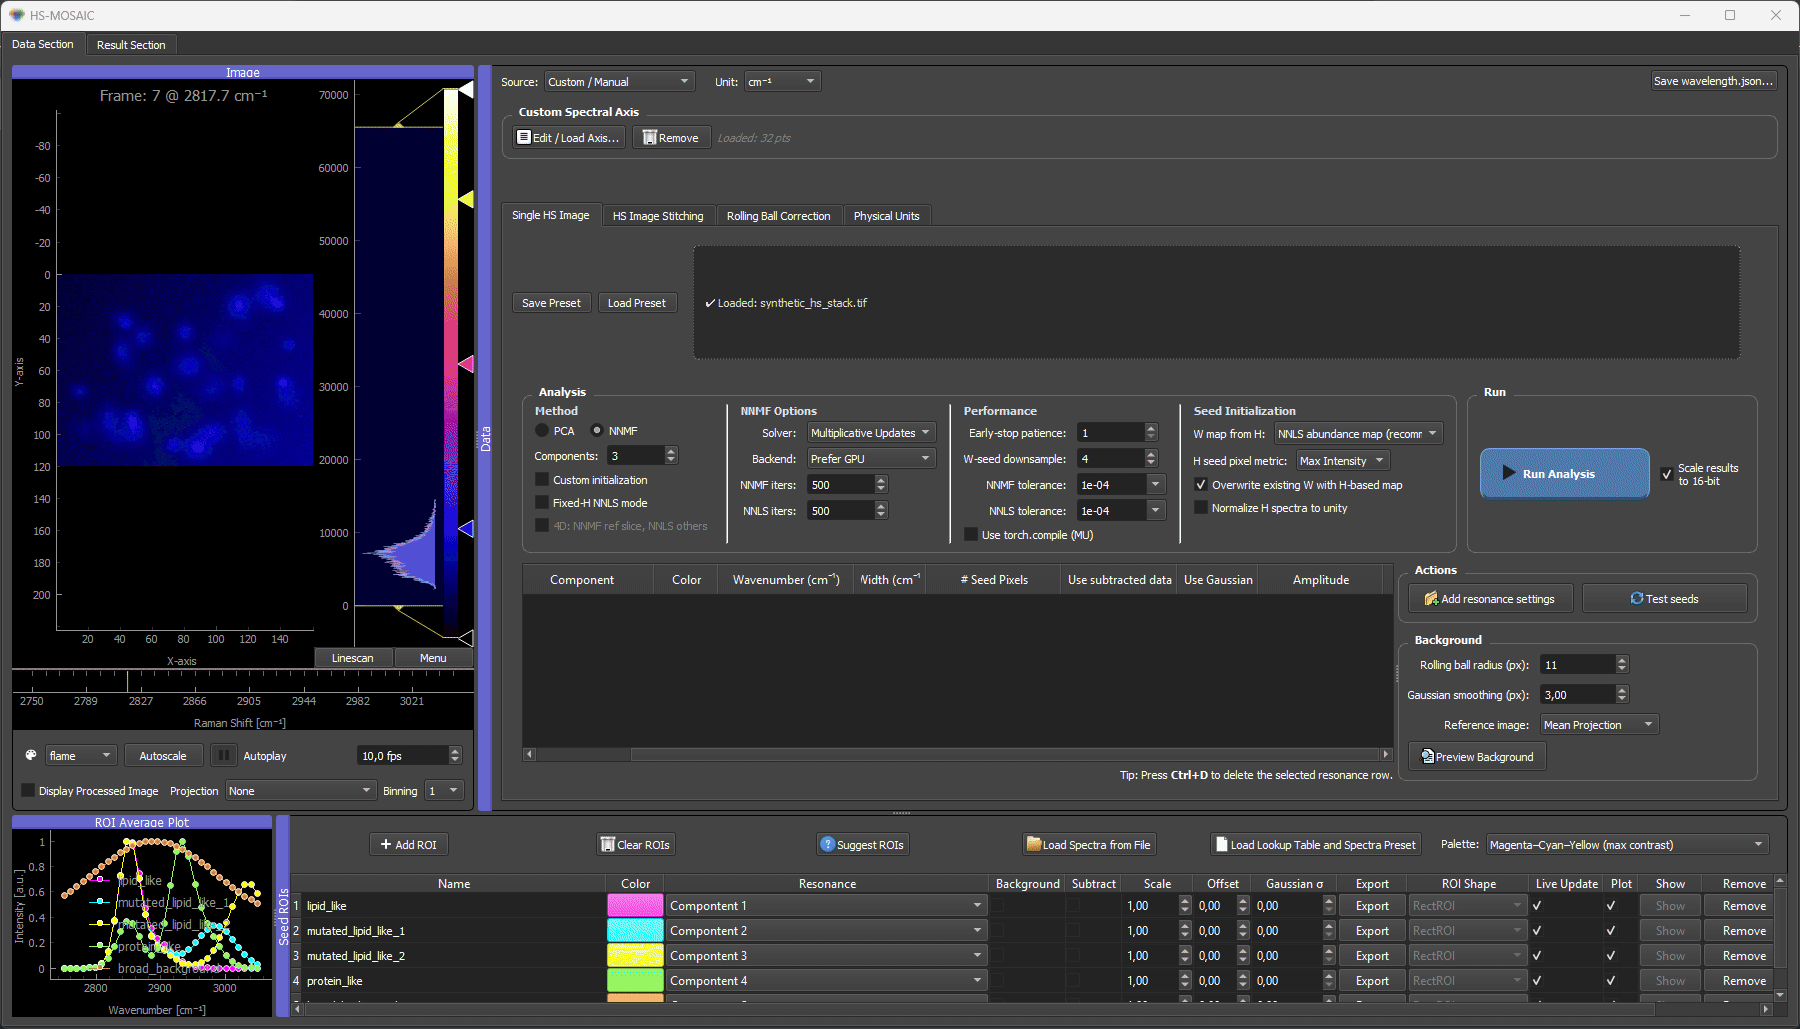This screenshot has height=1029, width=1800.
Task: Expand the Palette Magenta–Cyan–Yellow dropdown
Action: (x=1627, y=845)
